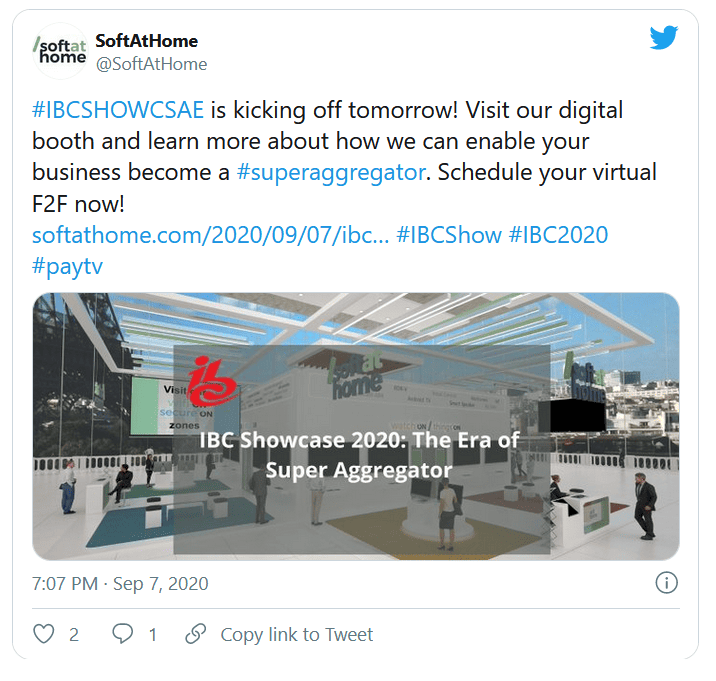The image size is (716, 681).
Task: Open the #superaggregator hashtag
Action: tap(331, 173)
